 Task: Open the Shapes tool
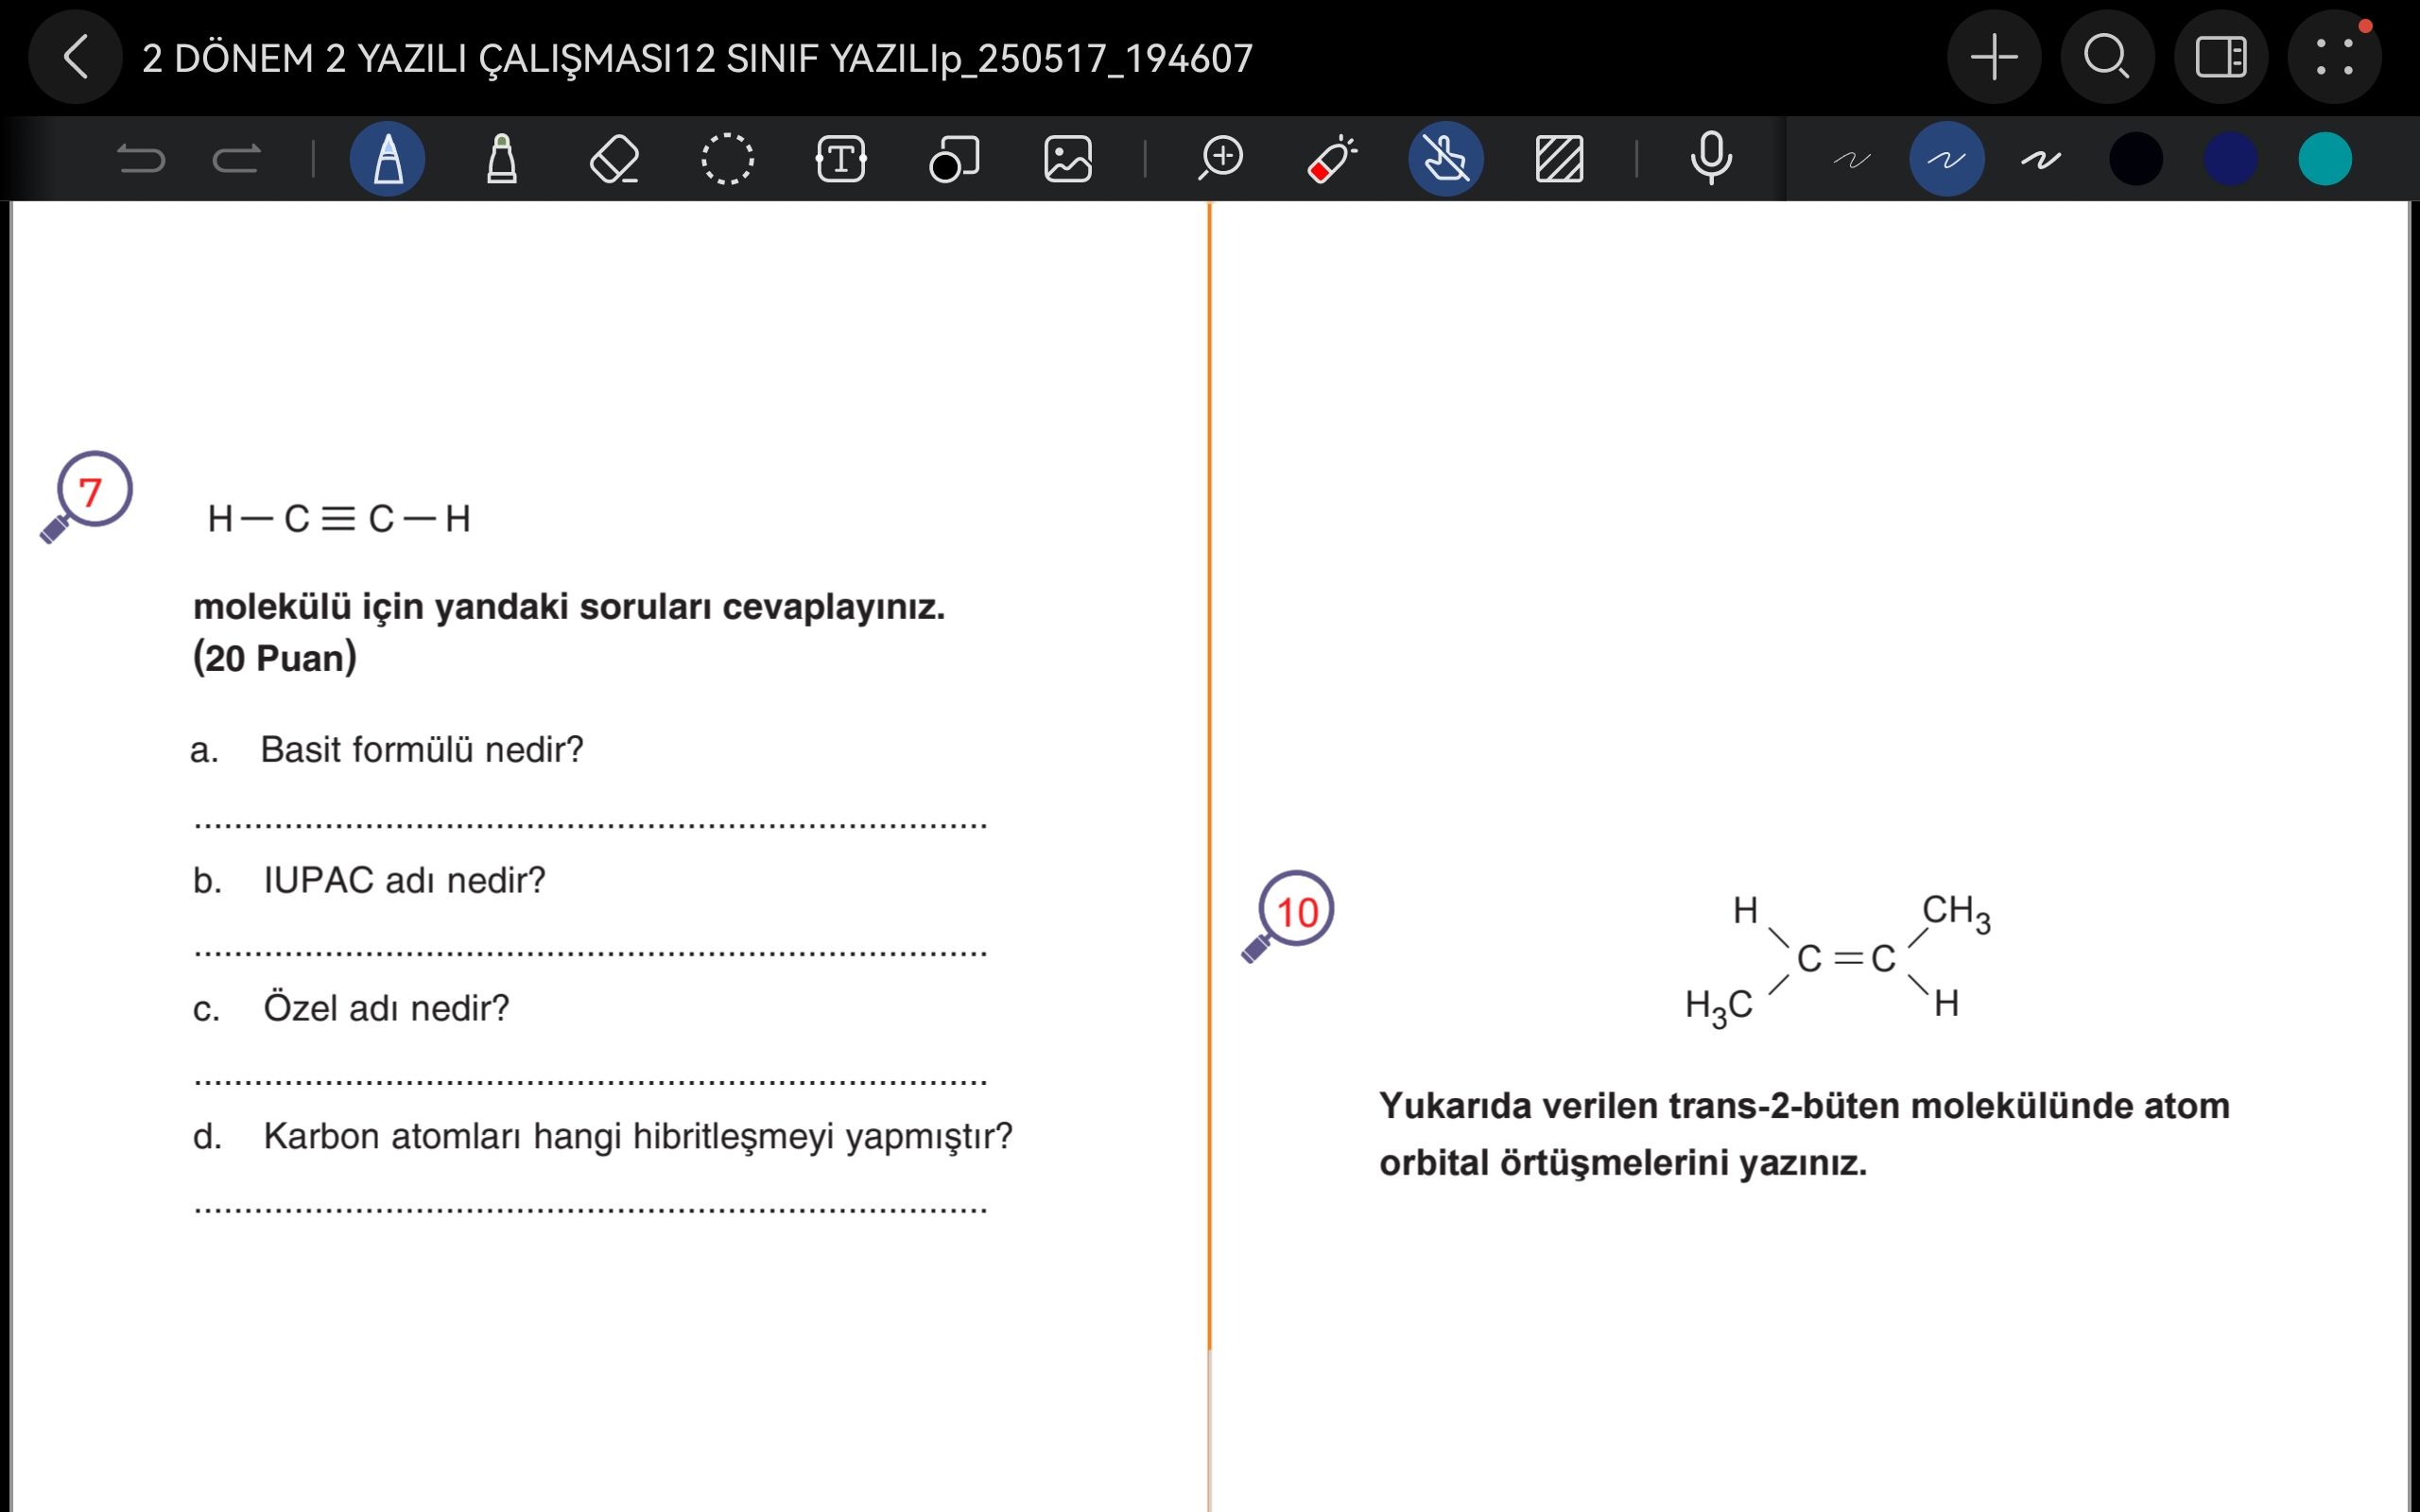coord(954,159)
